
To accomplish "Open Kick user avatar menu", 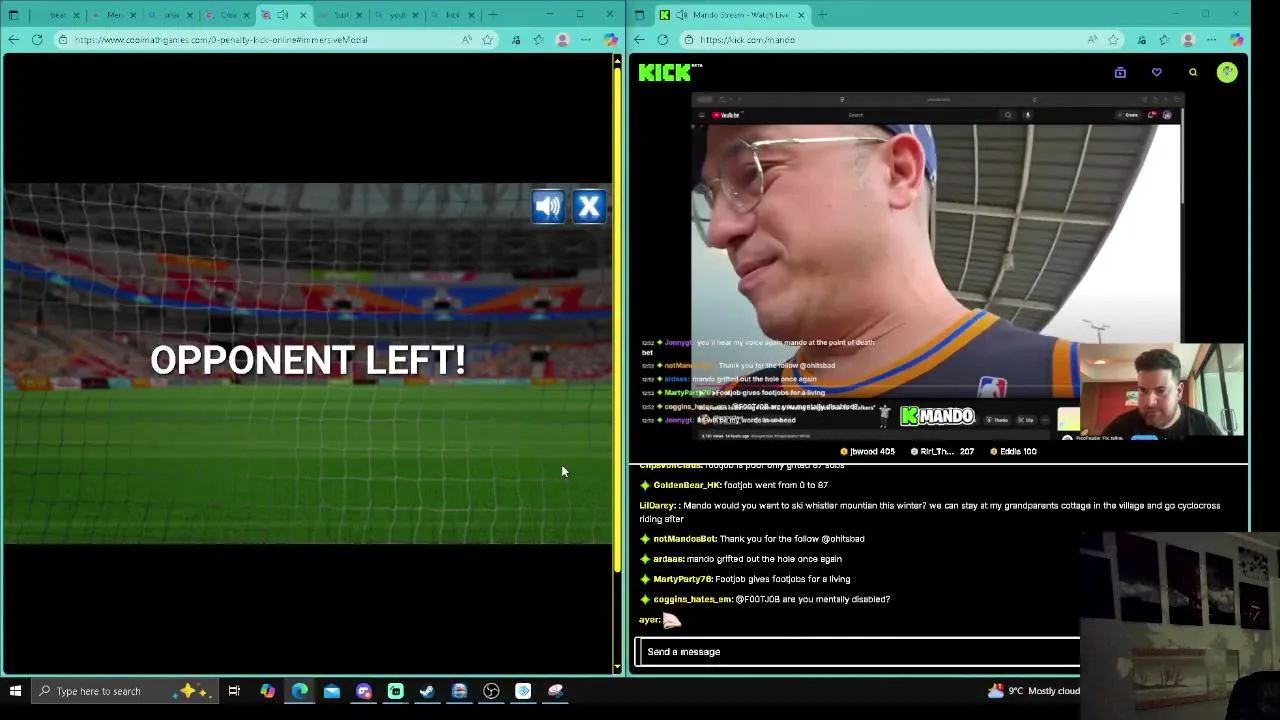I will (x=1227, y=72).
